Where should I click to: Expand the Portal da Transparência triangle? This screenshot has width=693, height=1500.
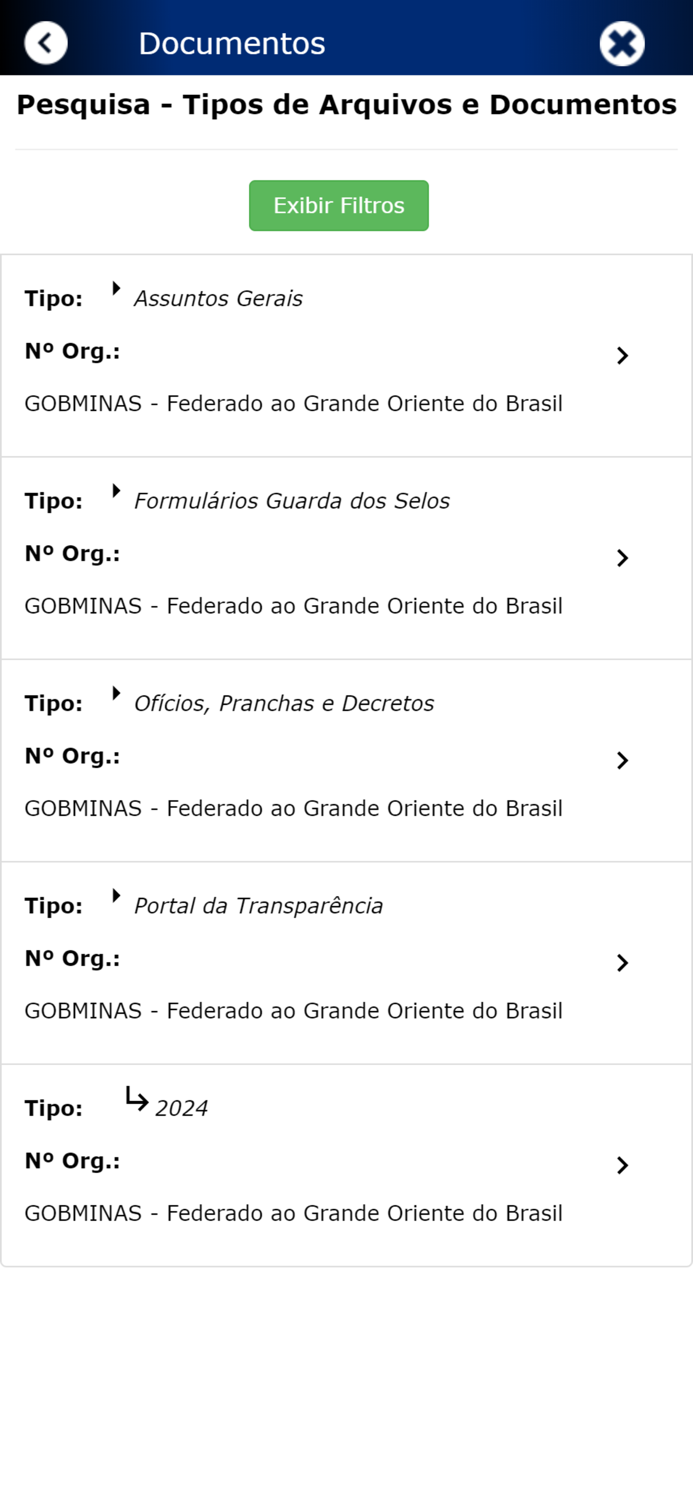116,896
